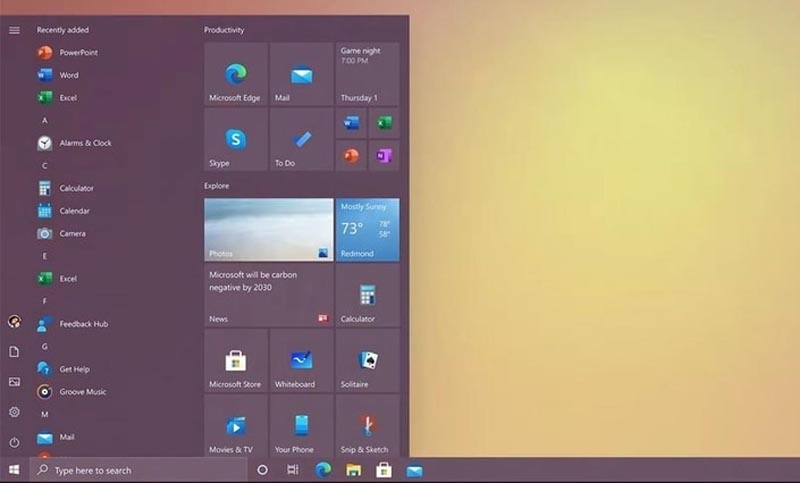The height and width of the screenshot is (483, 800).
Task: Open the Power options button
Action: coord(14,442)
